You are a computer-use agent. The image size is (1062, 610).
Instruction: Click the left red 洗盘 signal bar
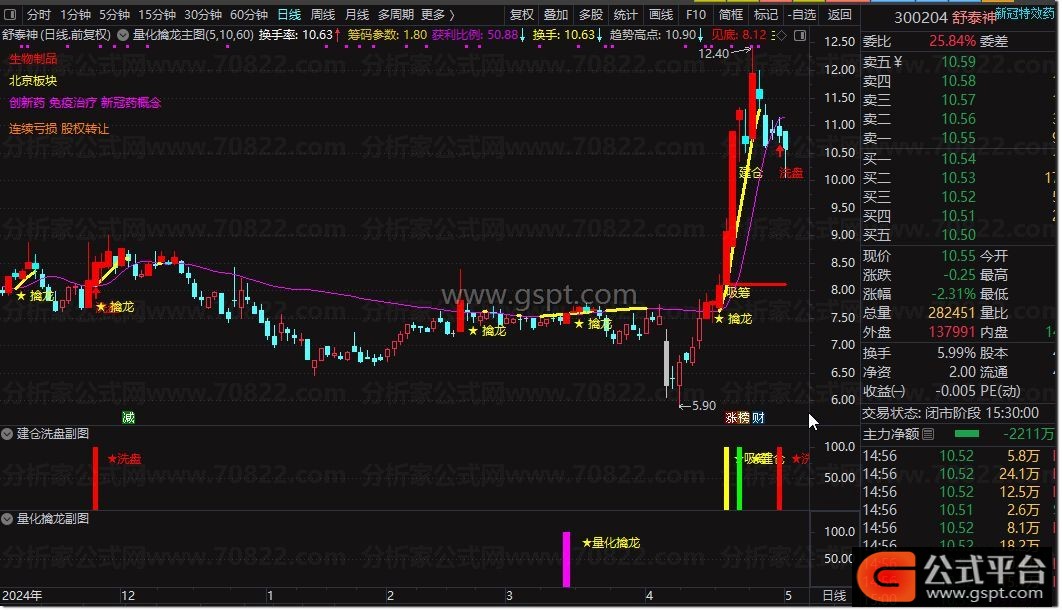[x=95, y=478]
